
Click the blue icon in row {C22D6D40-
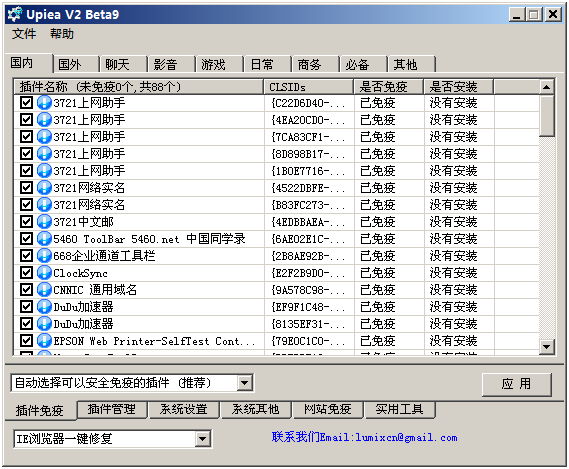[44, 103]
